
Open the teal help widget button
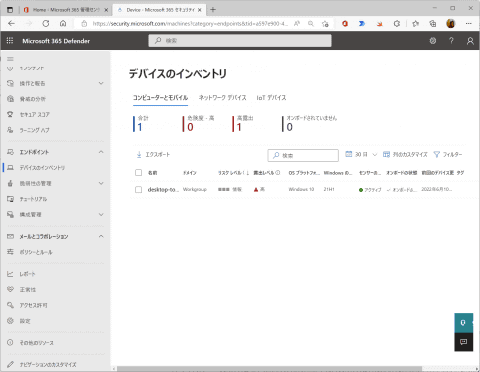tap(464, 323)
